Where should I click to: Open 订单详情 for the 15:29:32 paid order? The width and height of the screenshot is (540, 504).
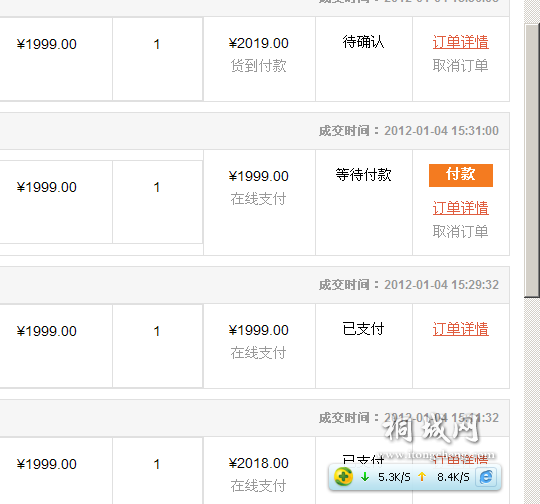pyautogui.click(x=460, y=329)
